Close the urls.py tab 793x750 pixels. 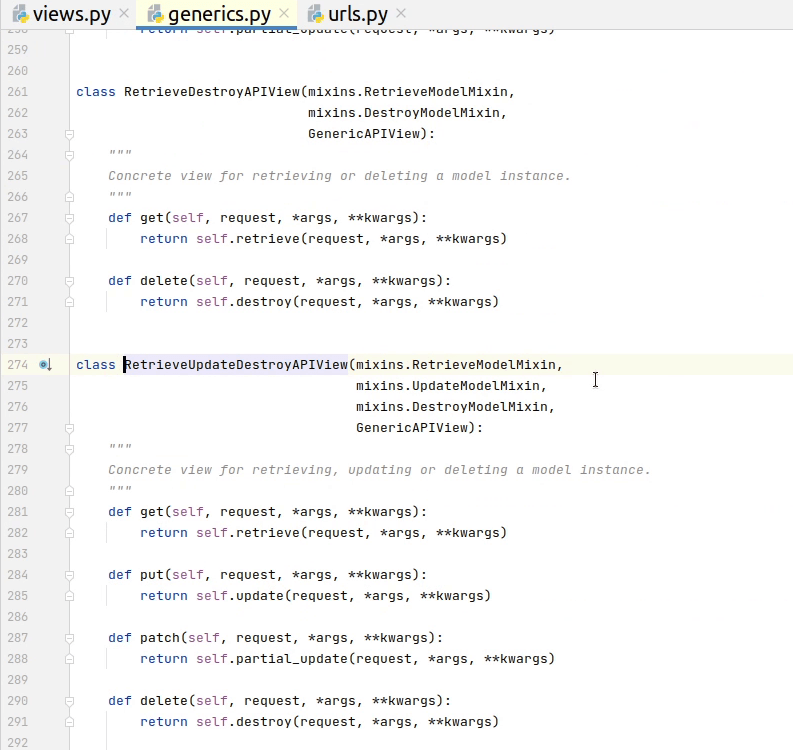click(401, 14)
